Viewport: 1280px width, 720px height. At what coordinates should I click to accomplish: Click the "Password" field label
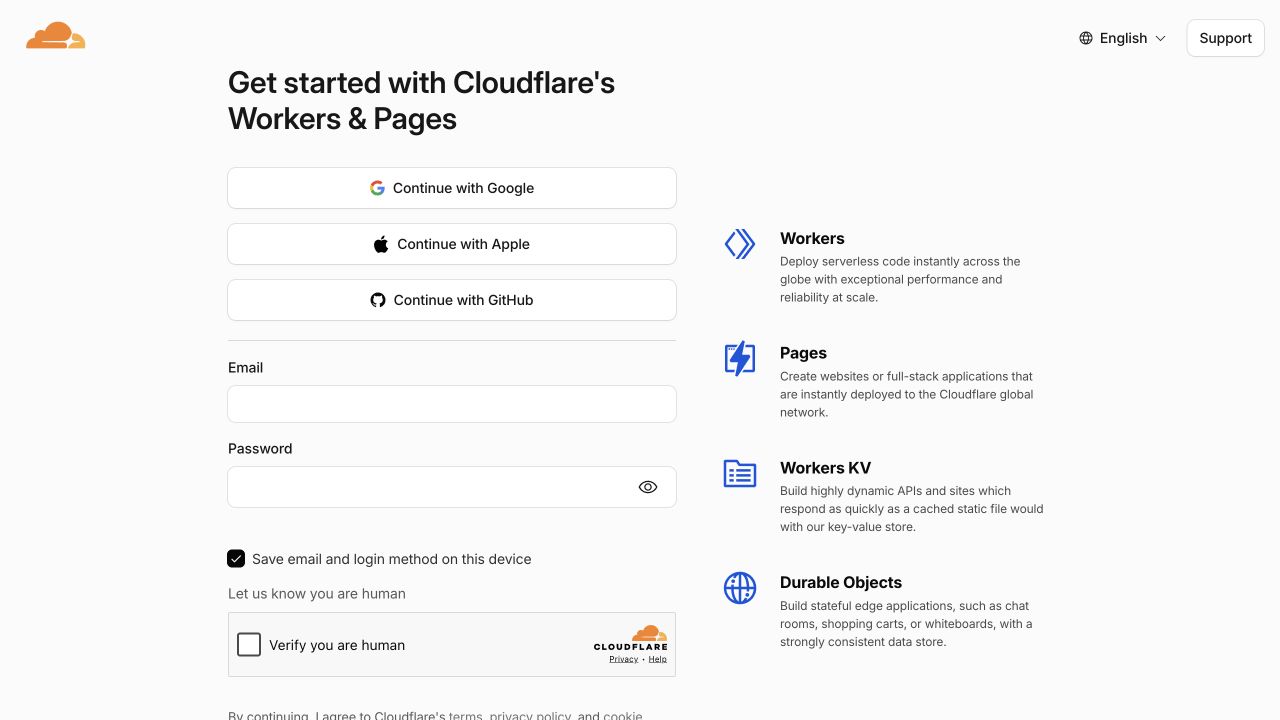[x=260, y=448]
